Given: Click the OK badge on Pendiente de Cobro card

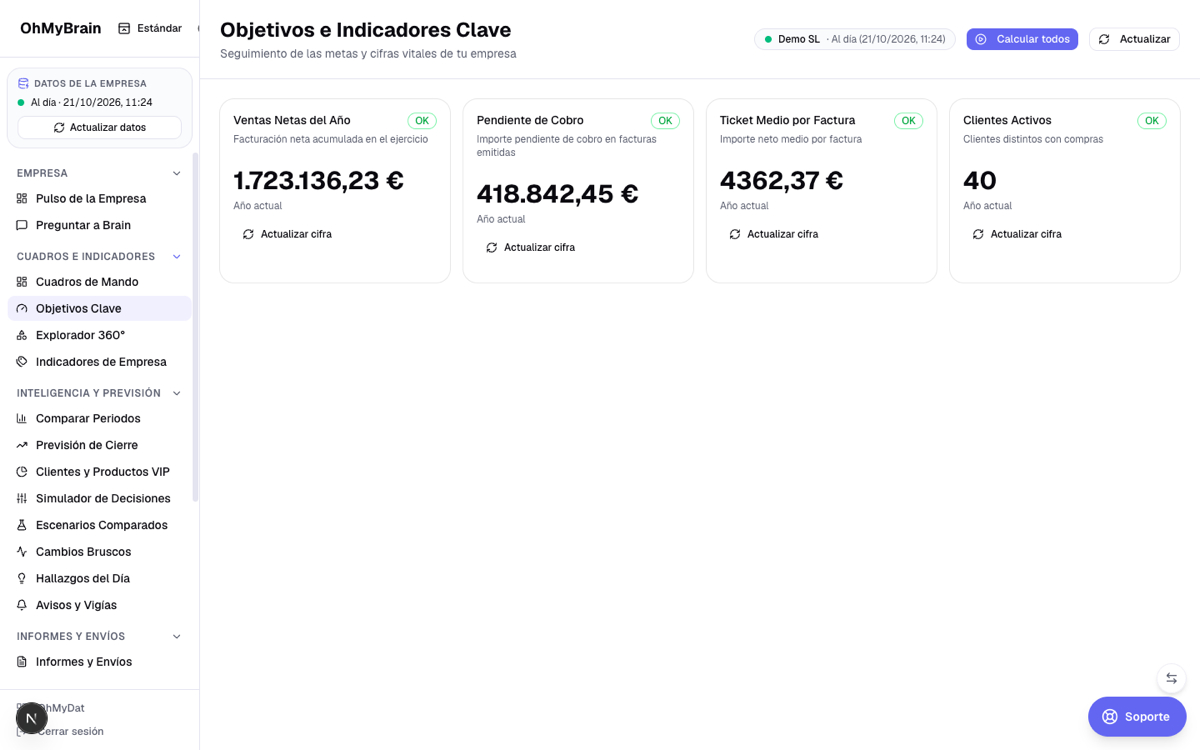Looking at the screenshot, I should coord(665,121).
